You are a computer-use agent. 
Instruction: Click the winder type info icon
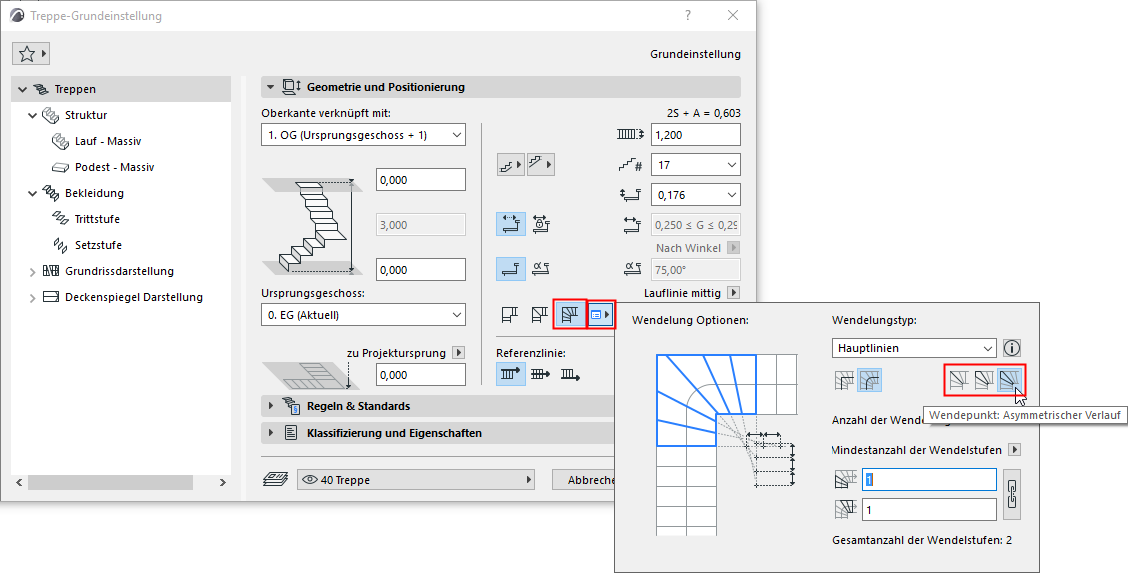tap(1011, 348)
